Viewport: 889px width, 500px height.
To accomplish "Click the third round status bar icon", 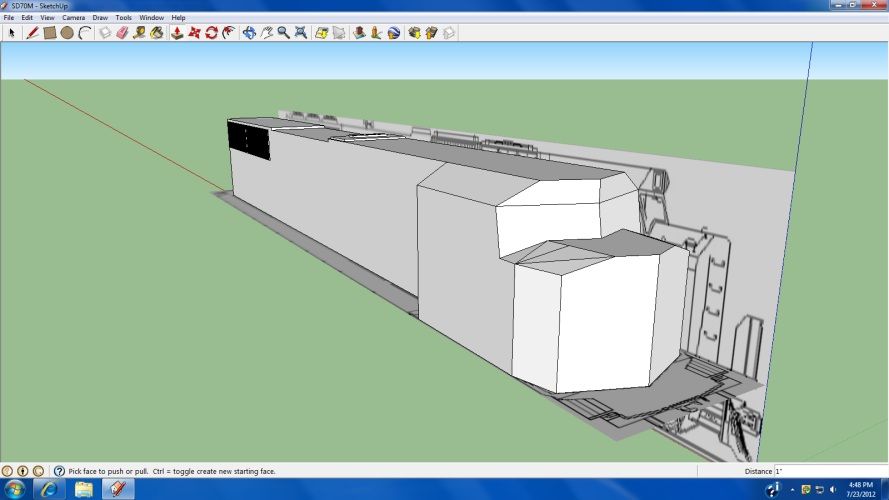I will click(x=38, y=471).
